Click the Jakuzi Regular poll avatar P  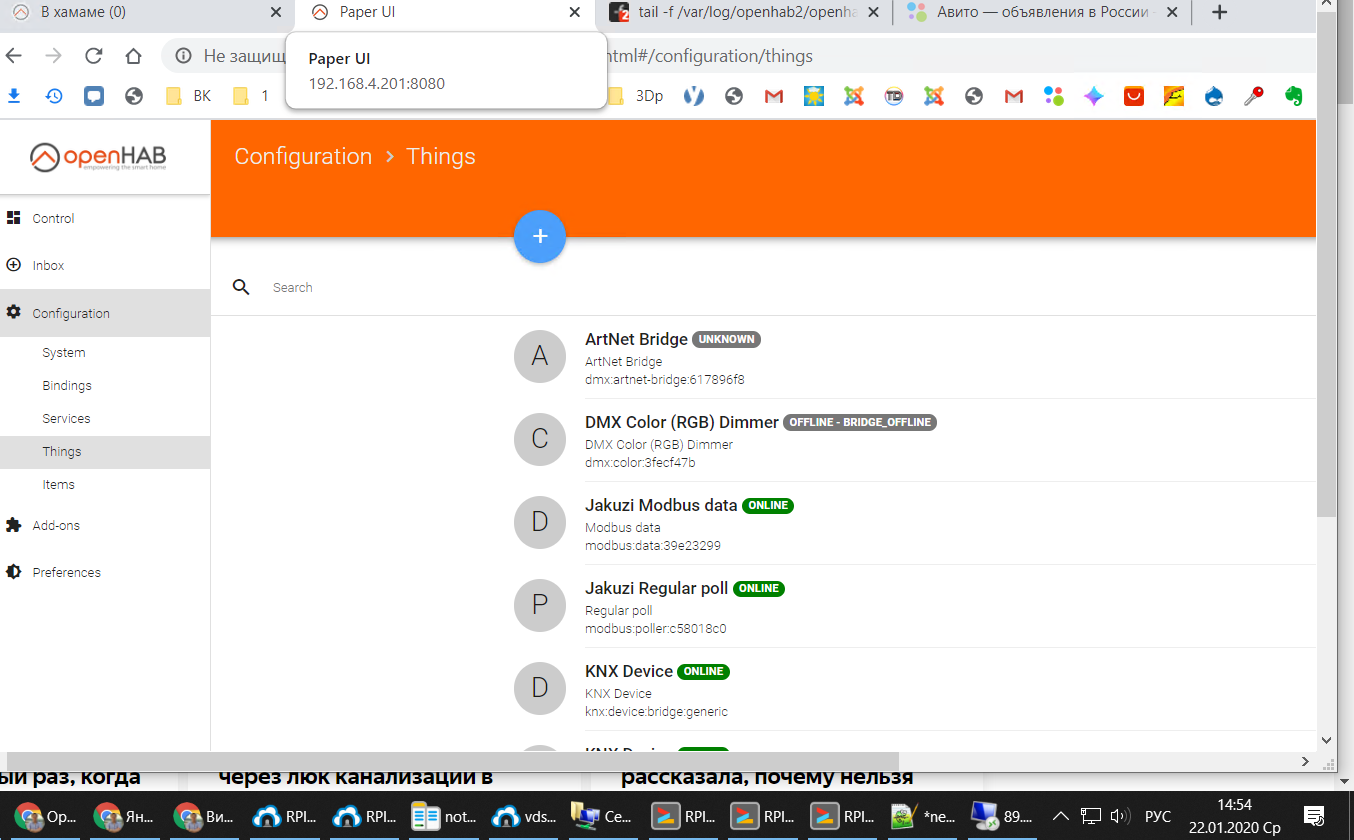[x=540, y=605]
